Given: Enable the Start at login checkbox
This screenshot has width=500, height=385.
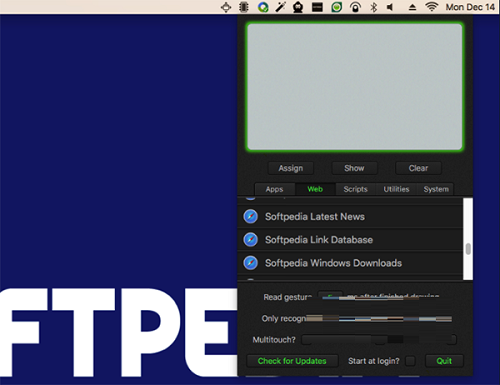Looking at the screenshot, I should coord(410,361).
